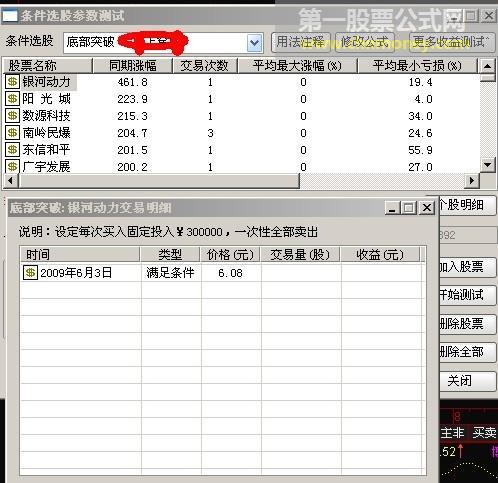
Task: Click the 关闭 button
Action: coord(467,381)
